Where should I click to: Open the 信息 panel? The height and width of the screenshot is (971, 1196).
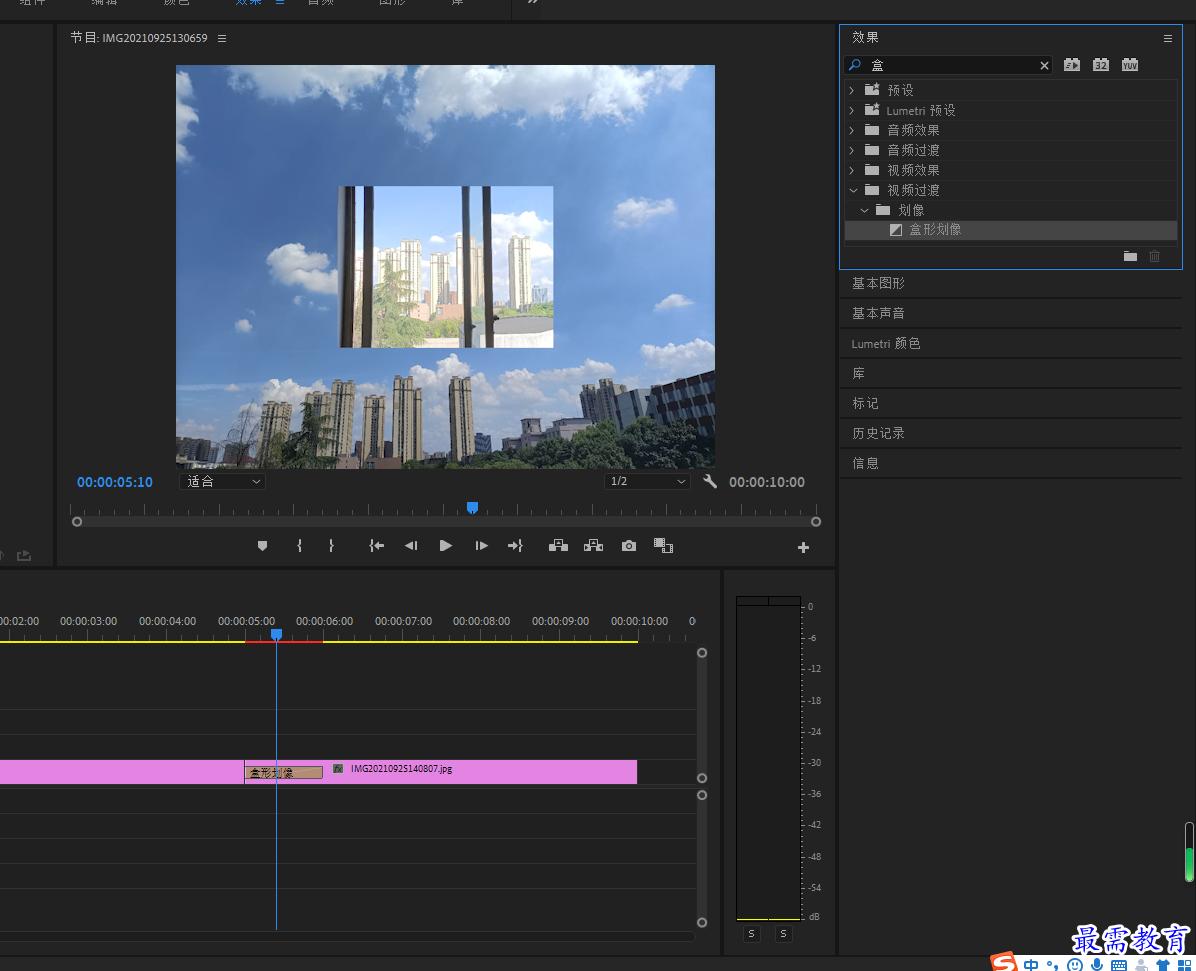(x=865, y=462)
